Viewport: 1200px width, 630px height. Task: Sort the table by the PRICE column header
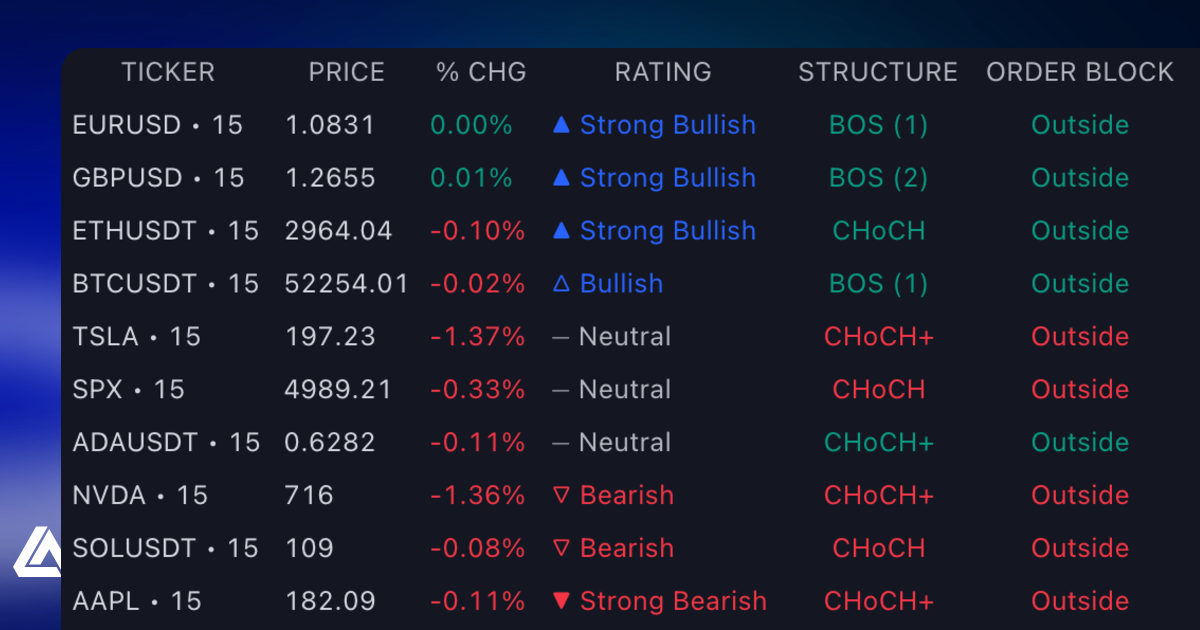(346, 71)
